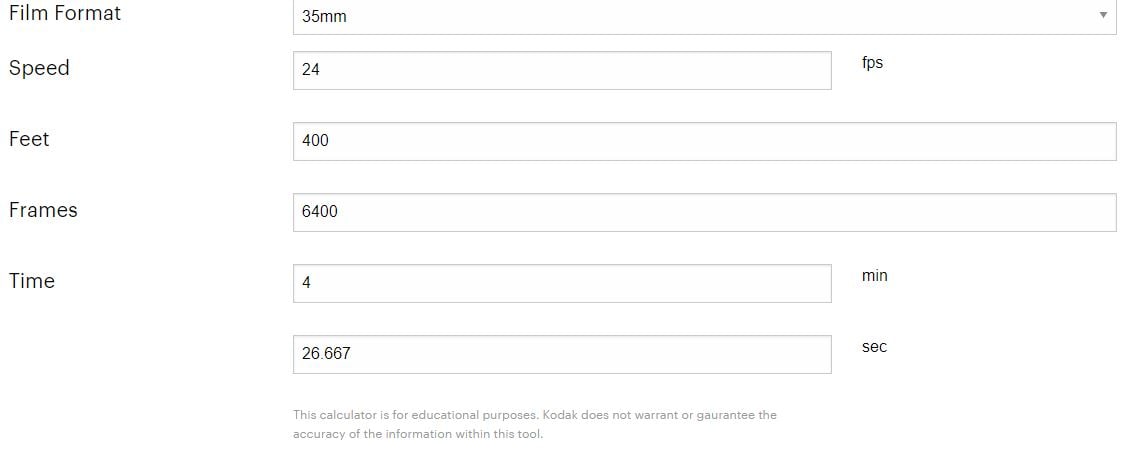This screenshot has width=1123, height=450.
Task: Click the sec unit text
Action: [x=874, y=347]
